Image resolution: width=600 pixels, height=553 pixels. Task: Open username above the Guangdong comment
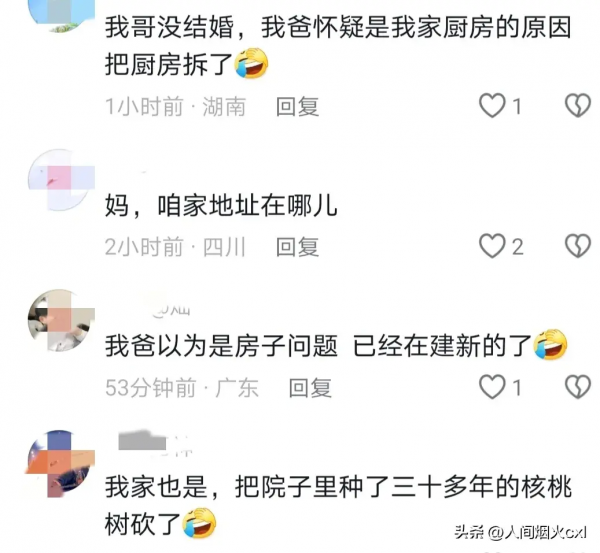tap(170, 308)
